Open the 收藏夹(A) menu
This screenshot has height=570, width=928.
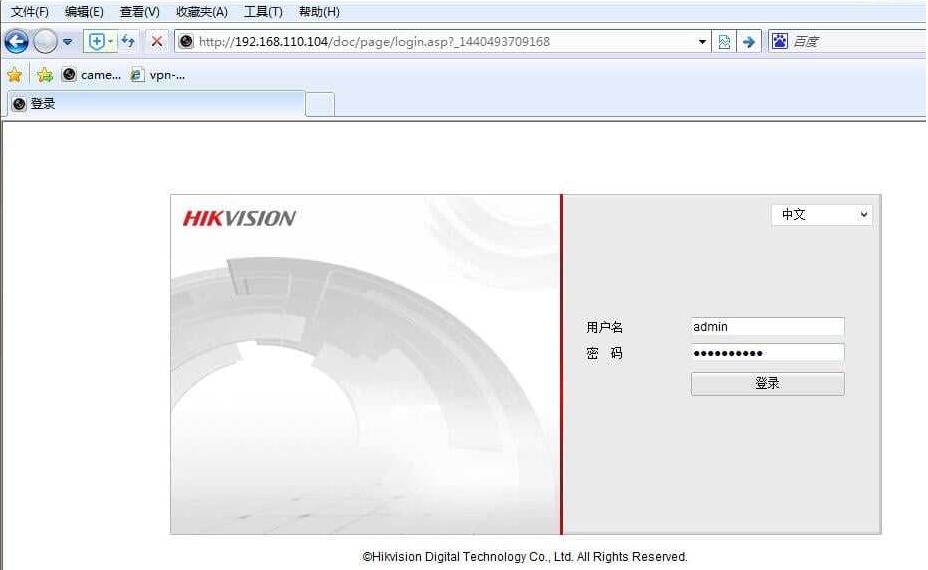[201, 12]
